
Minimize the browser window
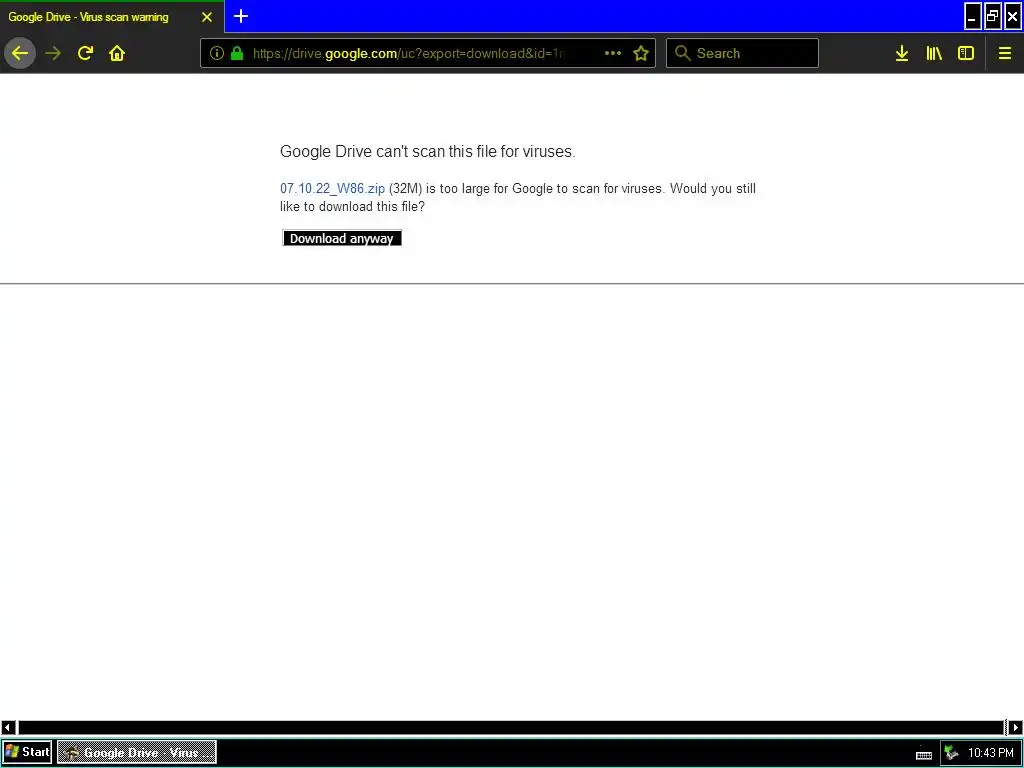pyautogui.click(x=972, y=17)
